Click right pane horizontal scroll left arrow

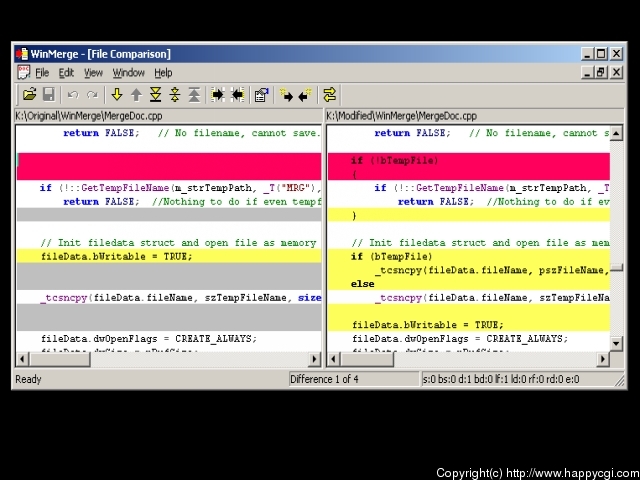pyautogui.click(x=334, y=359)
